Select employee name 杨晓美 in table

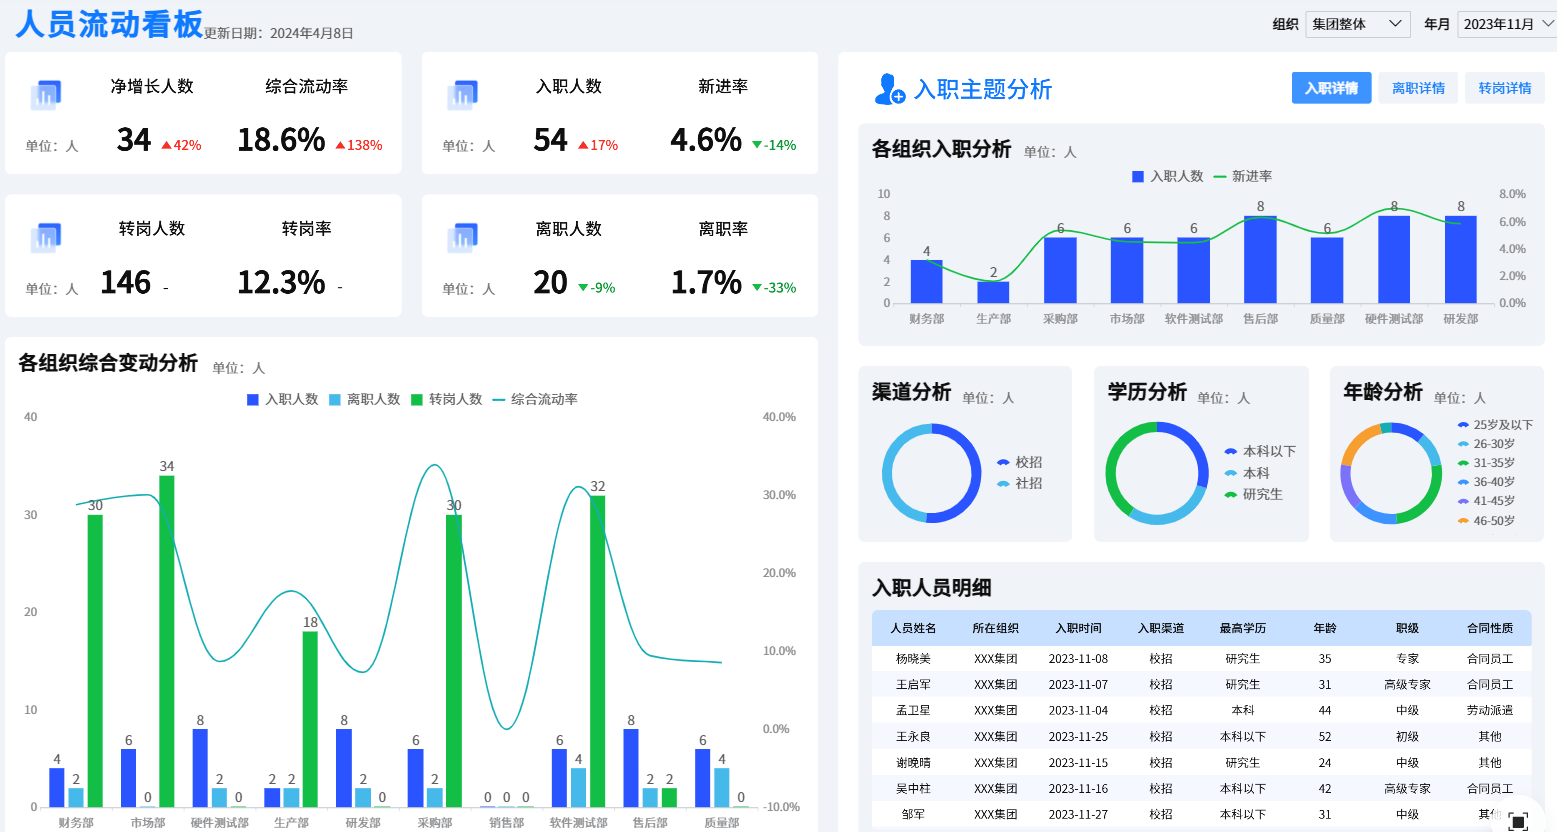click(x=913, y=659)
